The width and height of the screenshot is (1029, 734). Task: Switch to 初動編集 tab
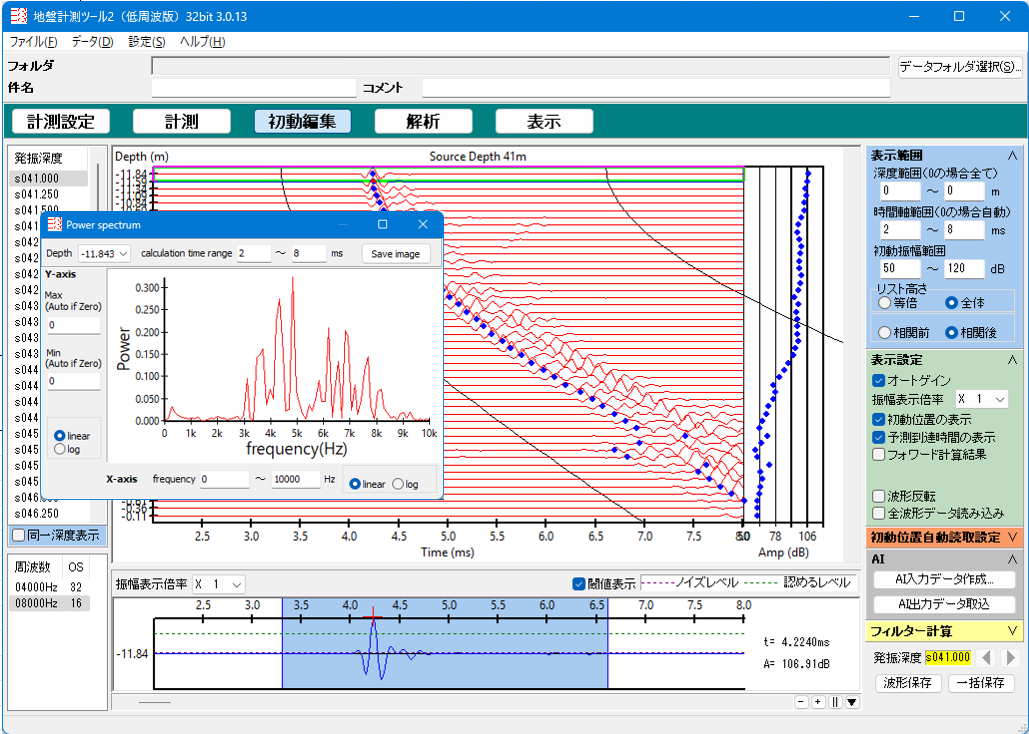[x=303, y=121]
